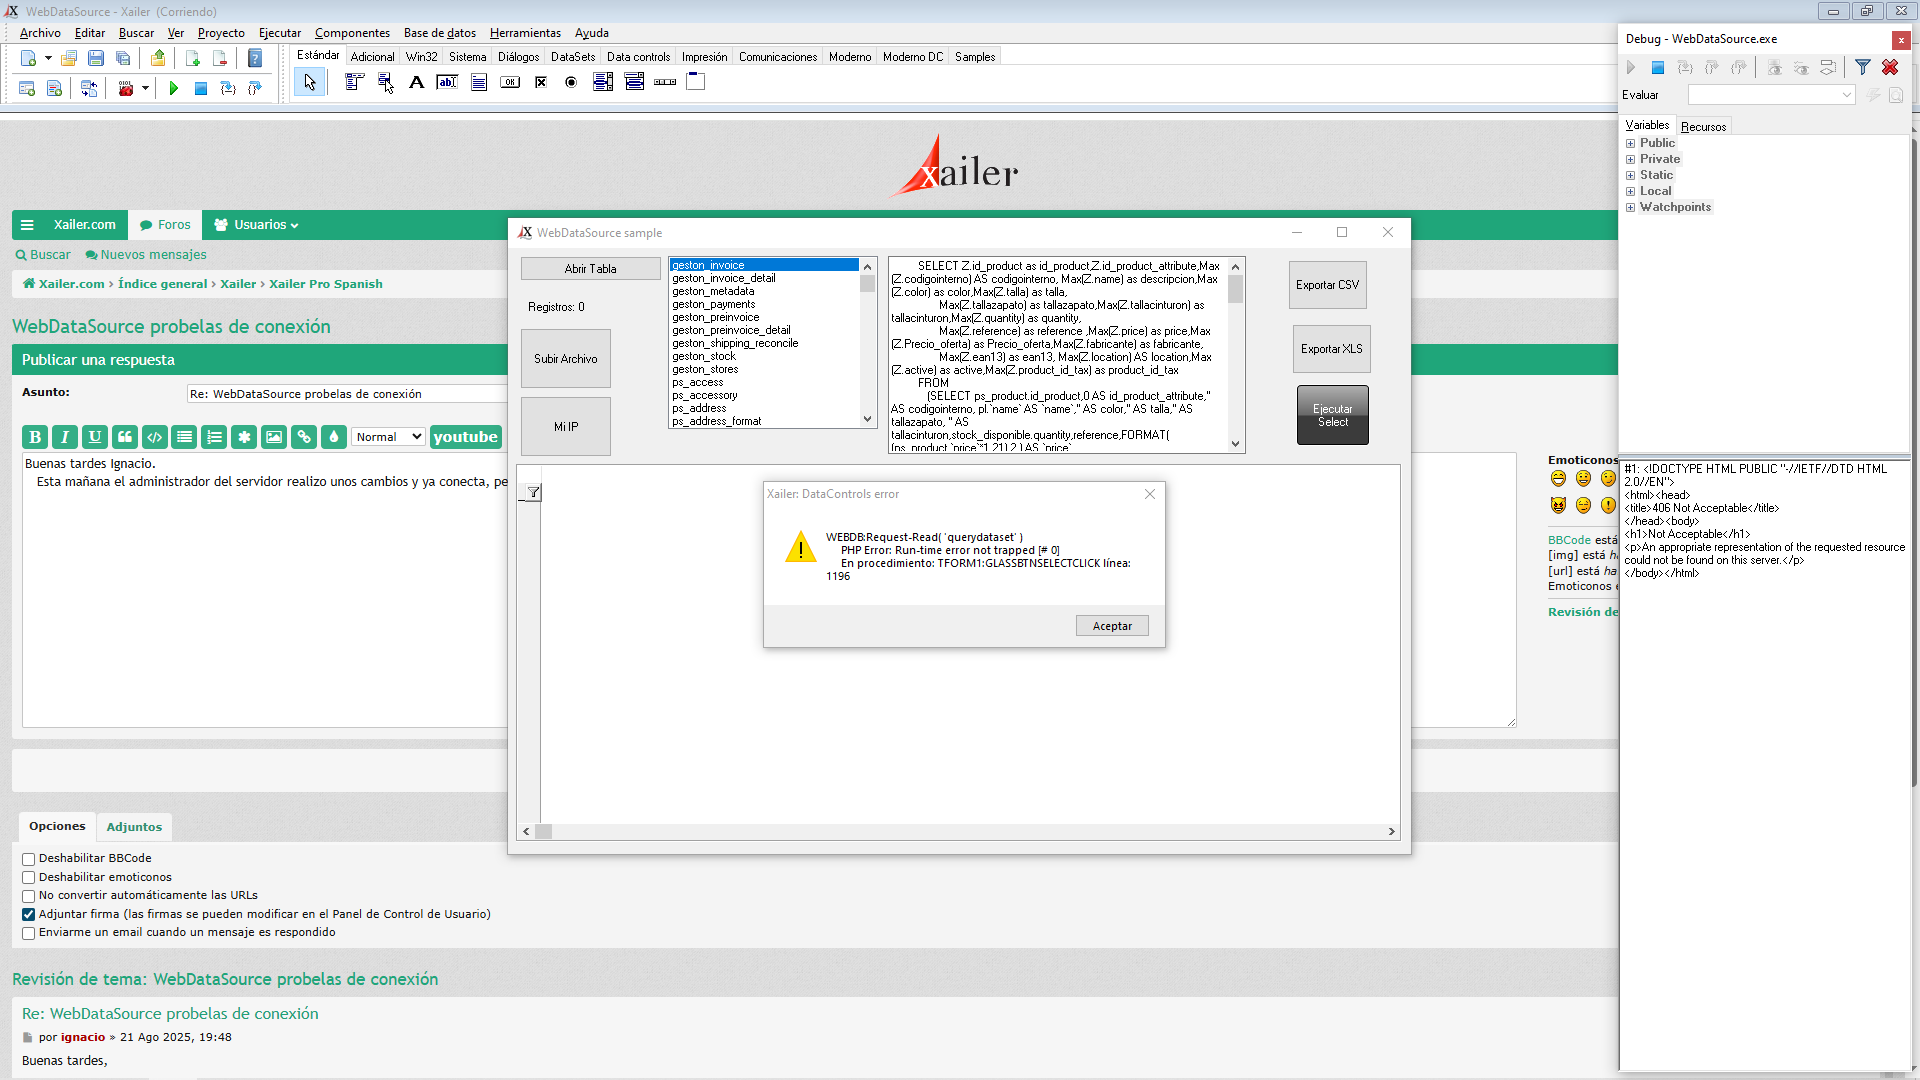The image size is (1920, 1080).
Task: Select the CheckBox component icon
Action: (541, 82)
